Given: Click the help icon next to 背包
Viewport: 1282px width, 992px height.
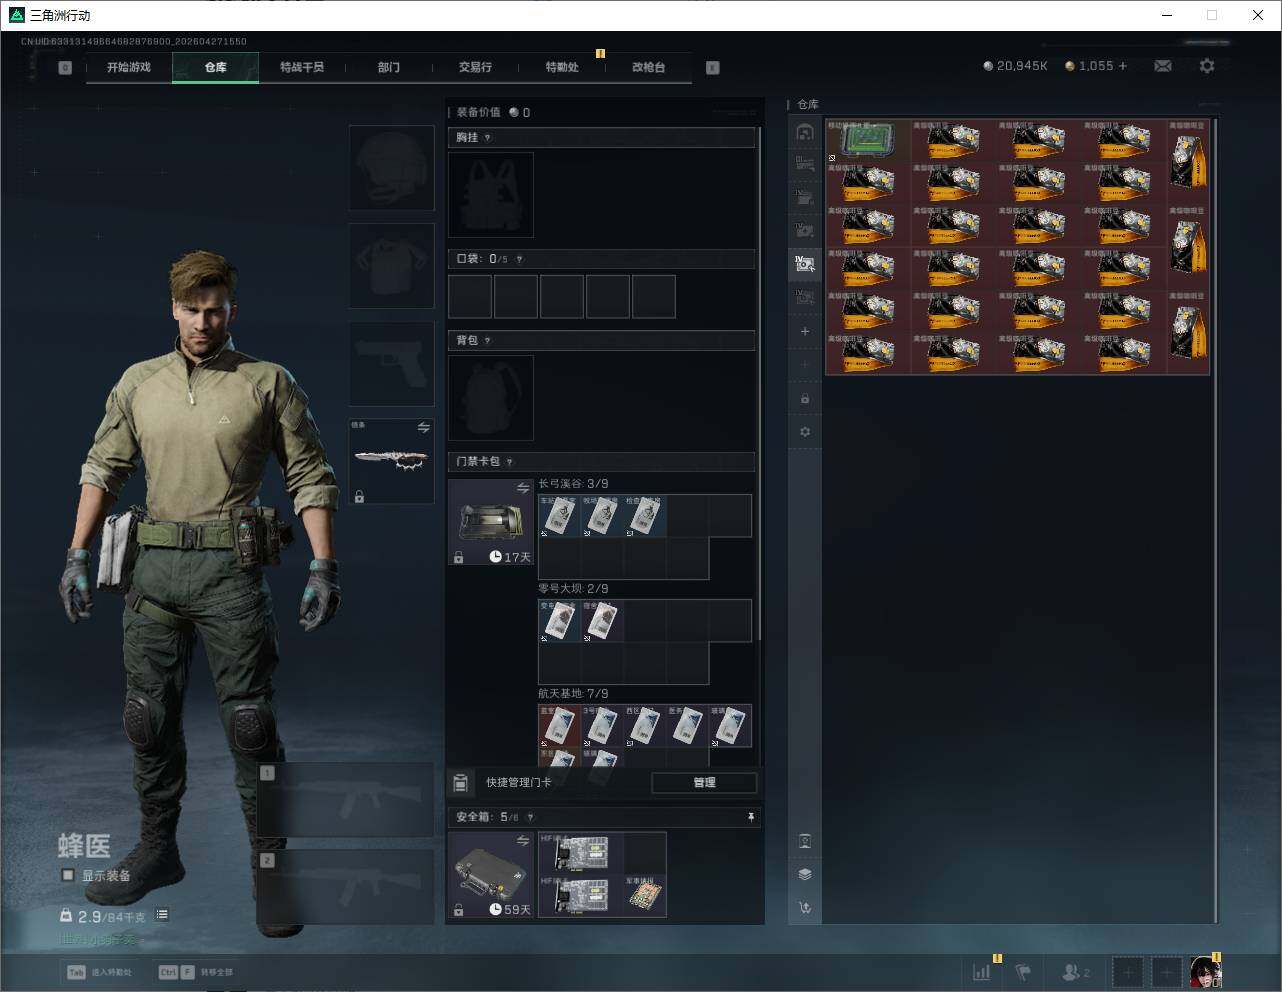Looking at the screenshot, I should [488, 341].
